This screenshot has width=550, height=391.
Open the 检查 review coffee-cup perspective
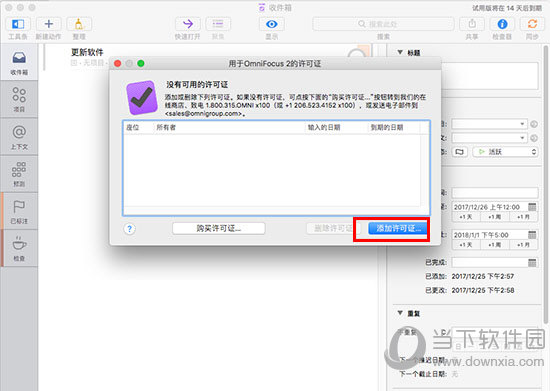[x=19, y=248]
